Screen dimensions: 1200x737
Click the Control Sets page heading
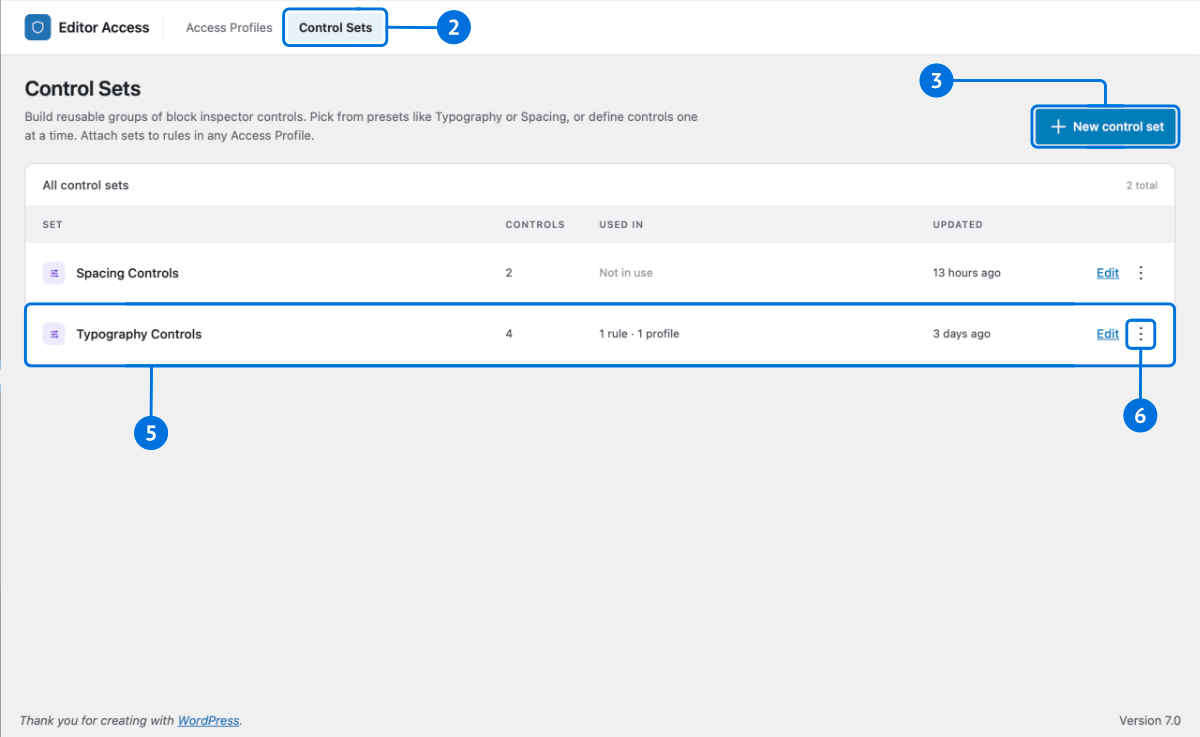coord(83,89)
